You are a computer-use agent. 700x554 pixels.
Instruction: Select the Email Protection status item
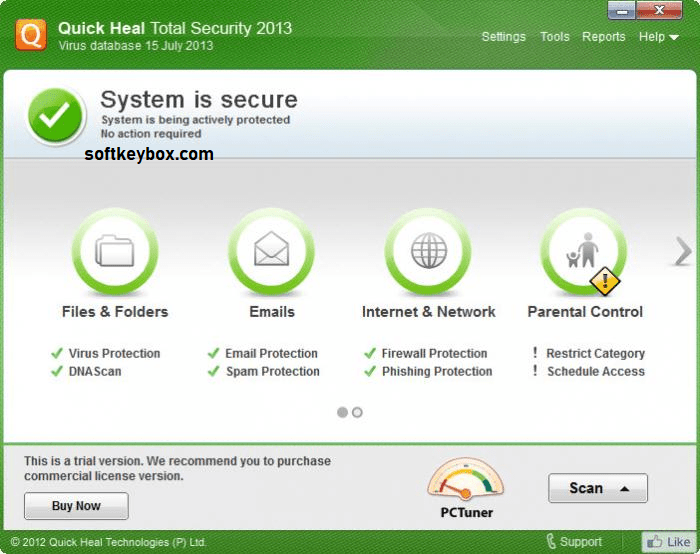262,353
